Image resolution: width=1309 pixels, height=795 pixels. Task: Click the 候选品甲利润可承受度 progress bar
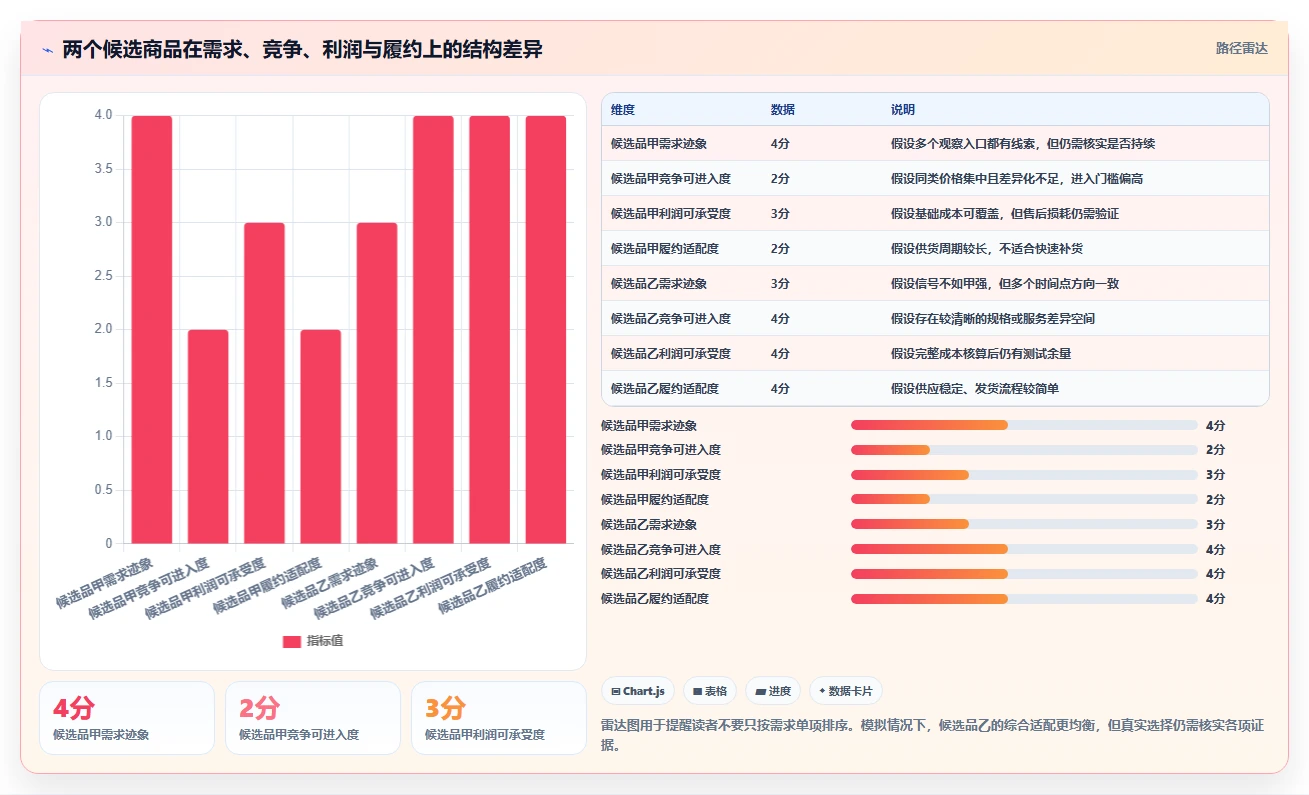[x=1024, y=475]
